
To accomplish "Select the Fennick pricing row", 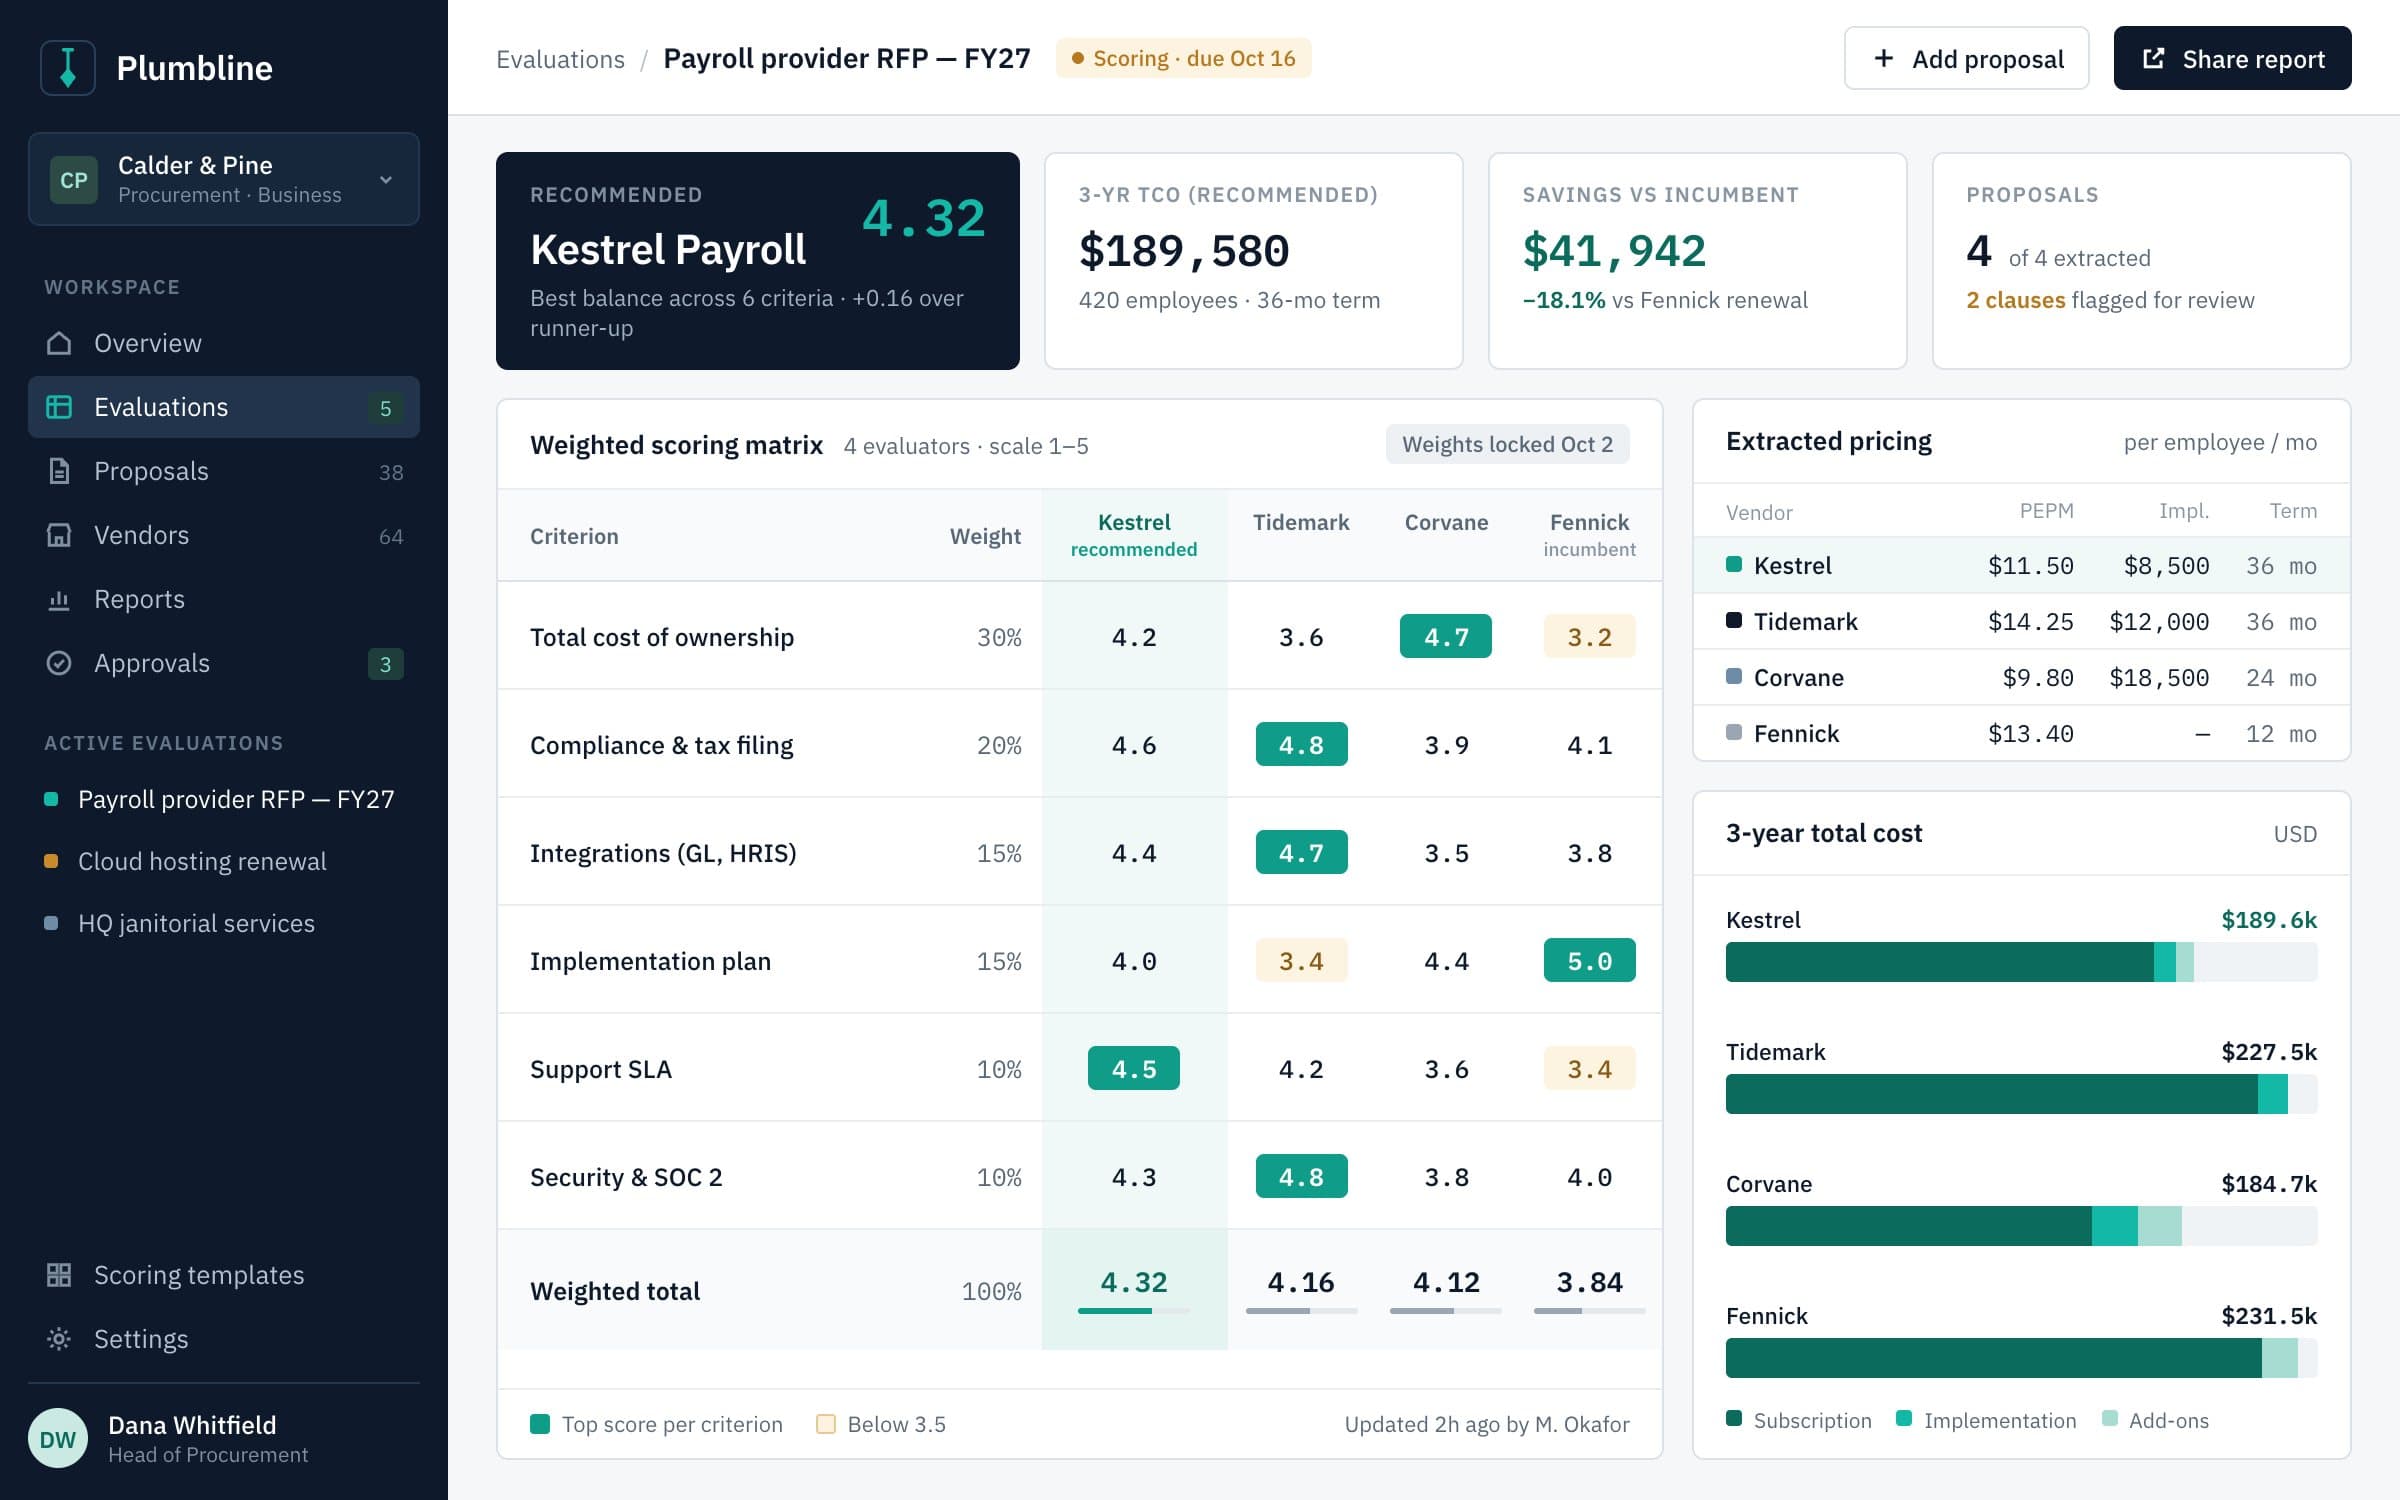I will coord(2021,733).
